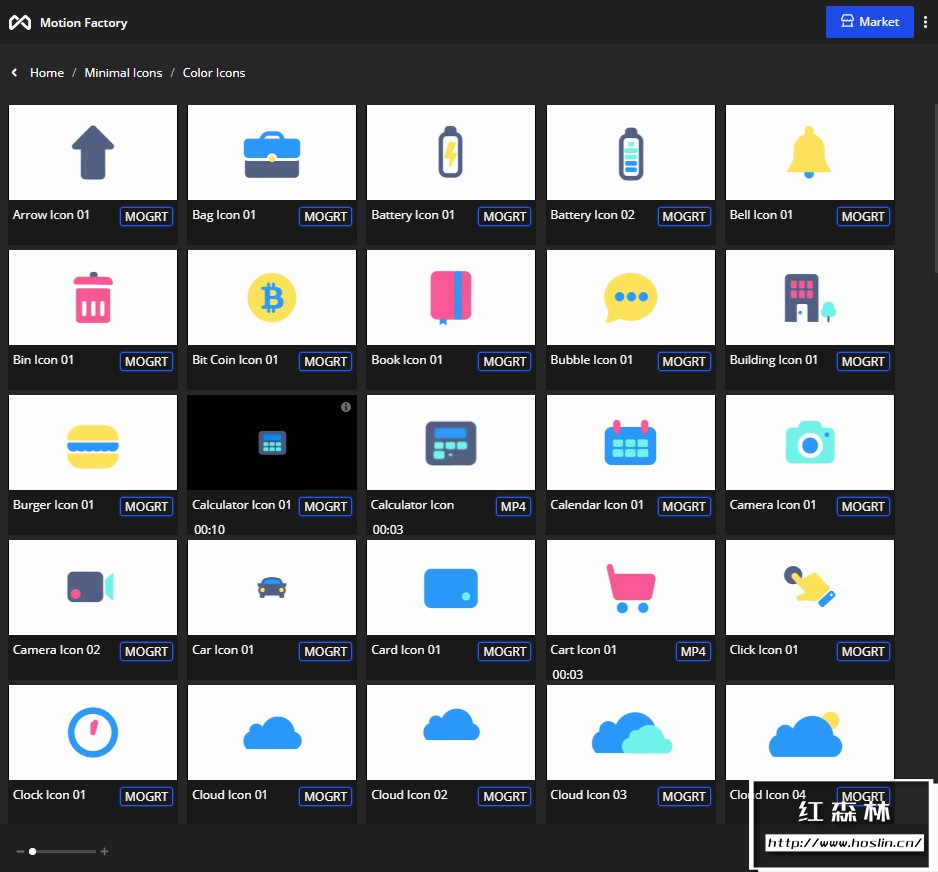
Task: Pick the Cloud Icon 01 thumbnail
Action: (272, 733)
